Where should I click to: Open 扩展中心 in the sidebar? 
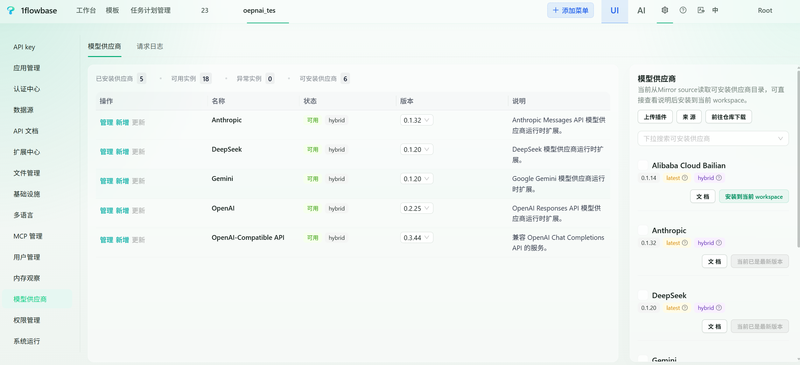pyautogui.click(x=27, y=152)
